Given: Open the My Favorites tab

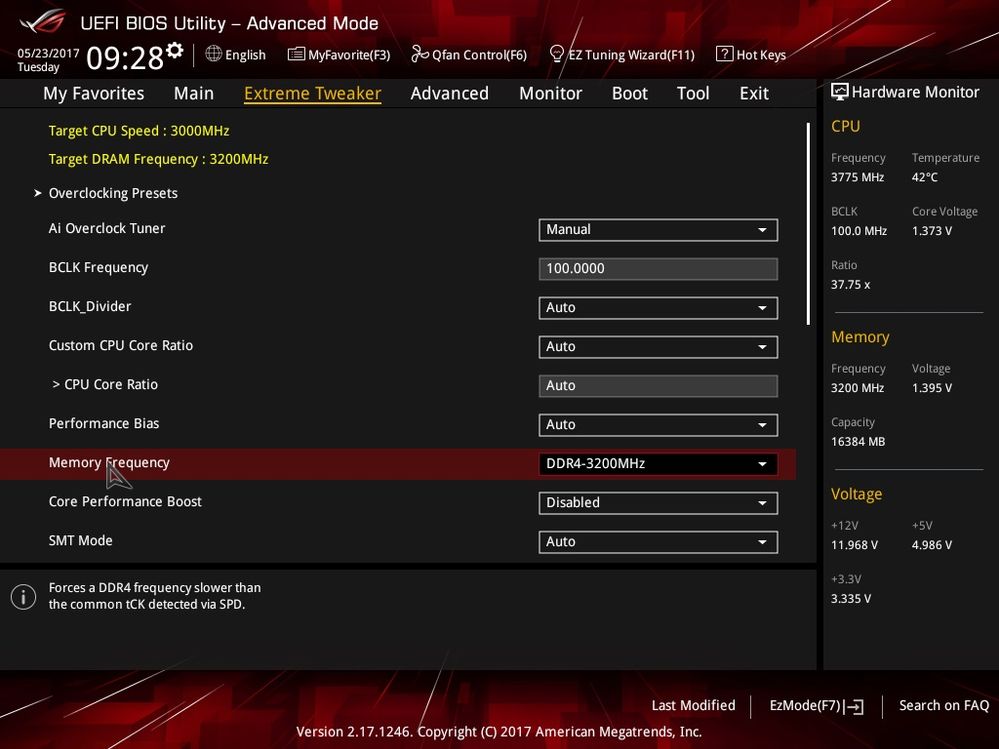Looking at the screenshot, I should 94,93.
